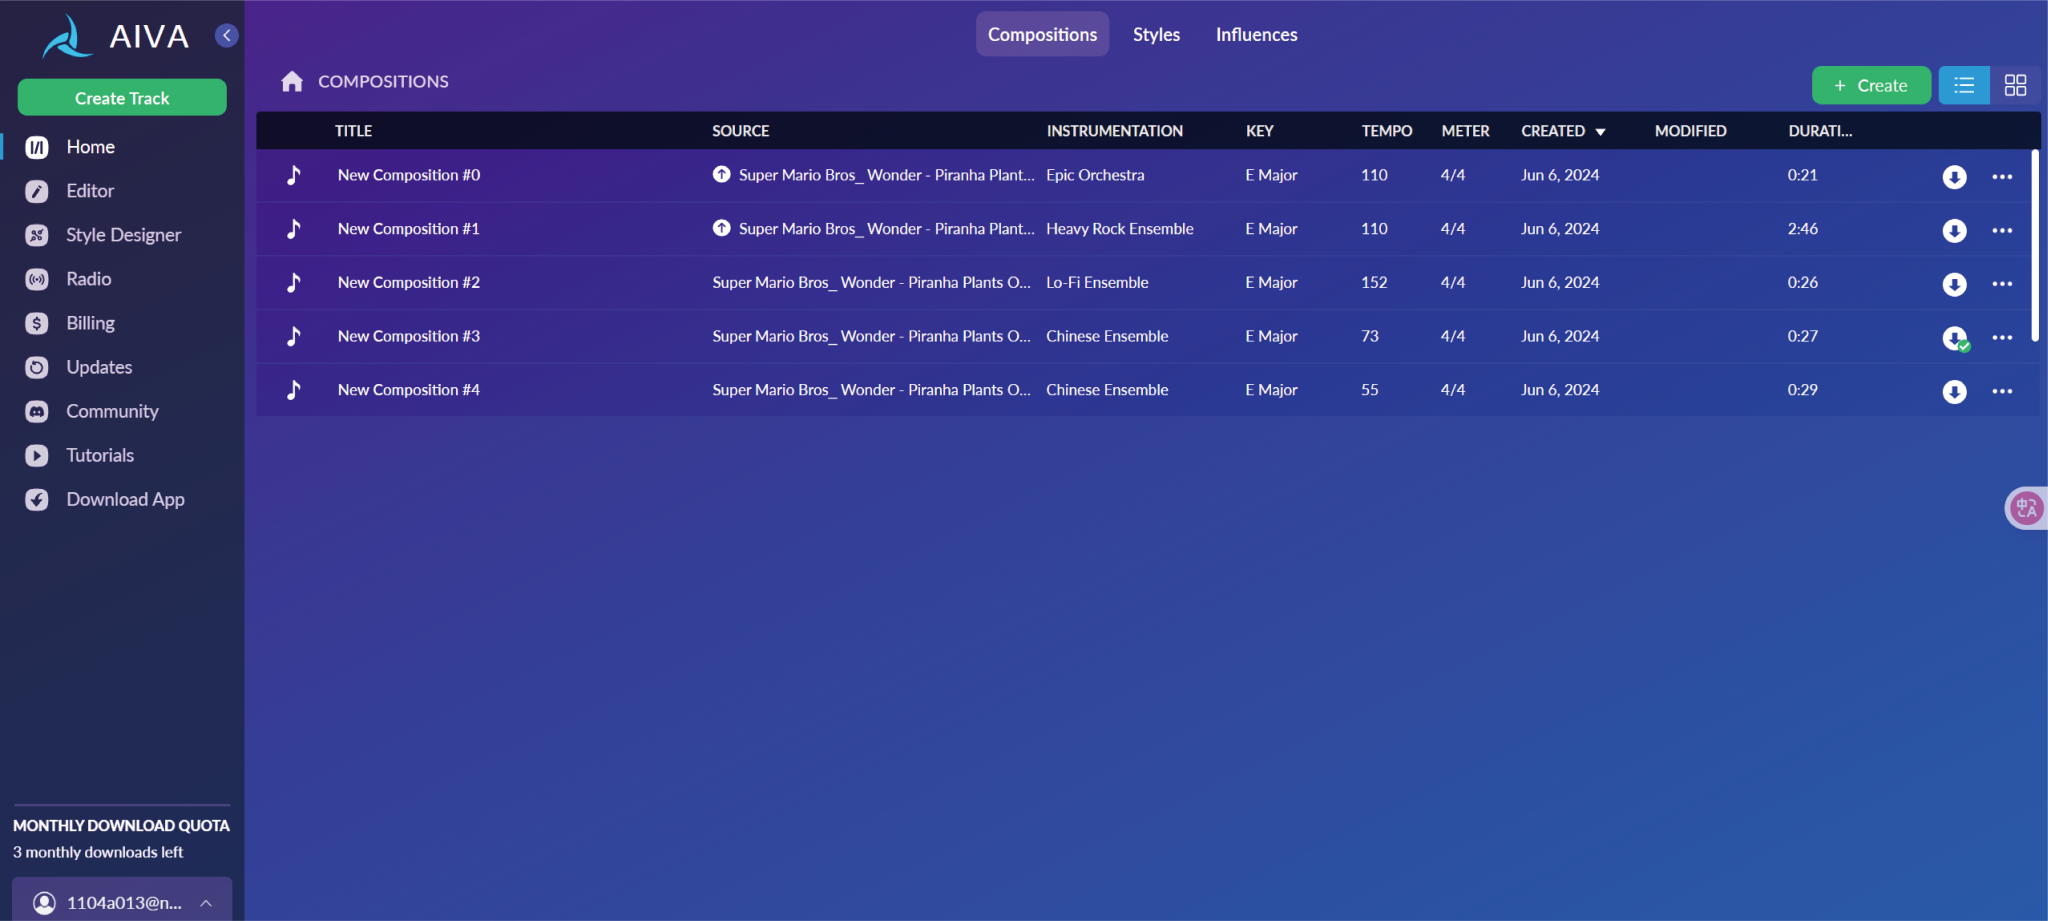The width and height of the screenshot is (2048, 921).
Task: Open the floating translate widget icon
Action: (x=2026, y=508)
